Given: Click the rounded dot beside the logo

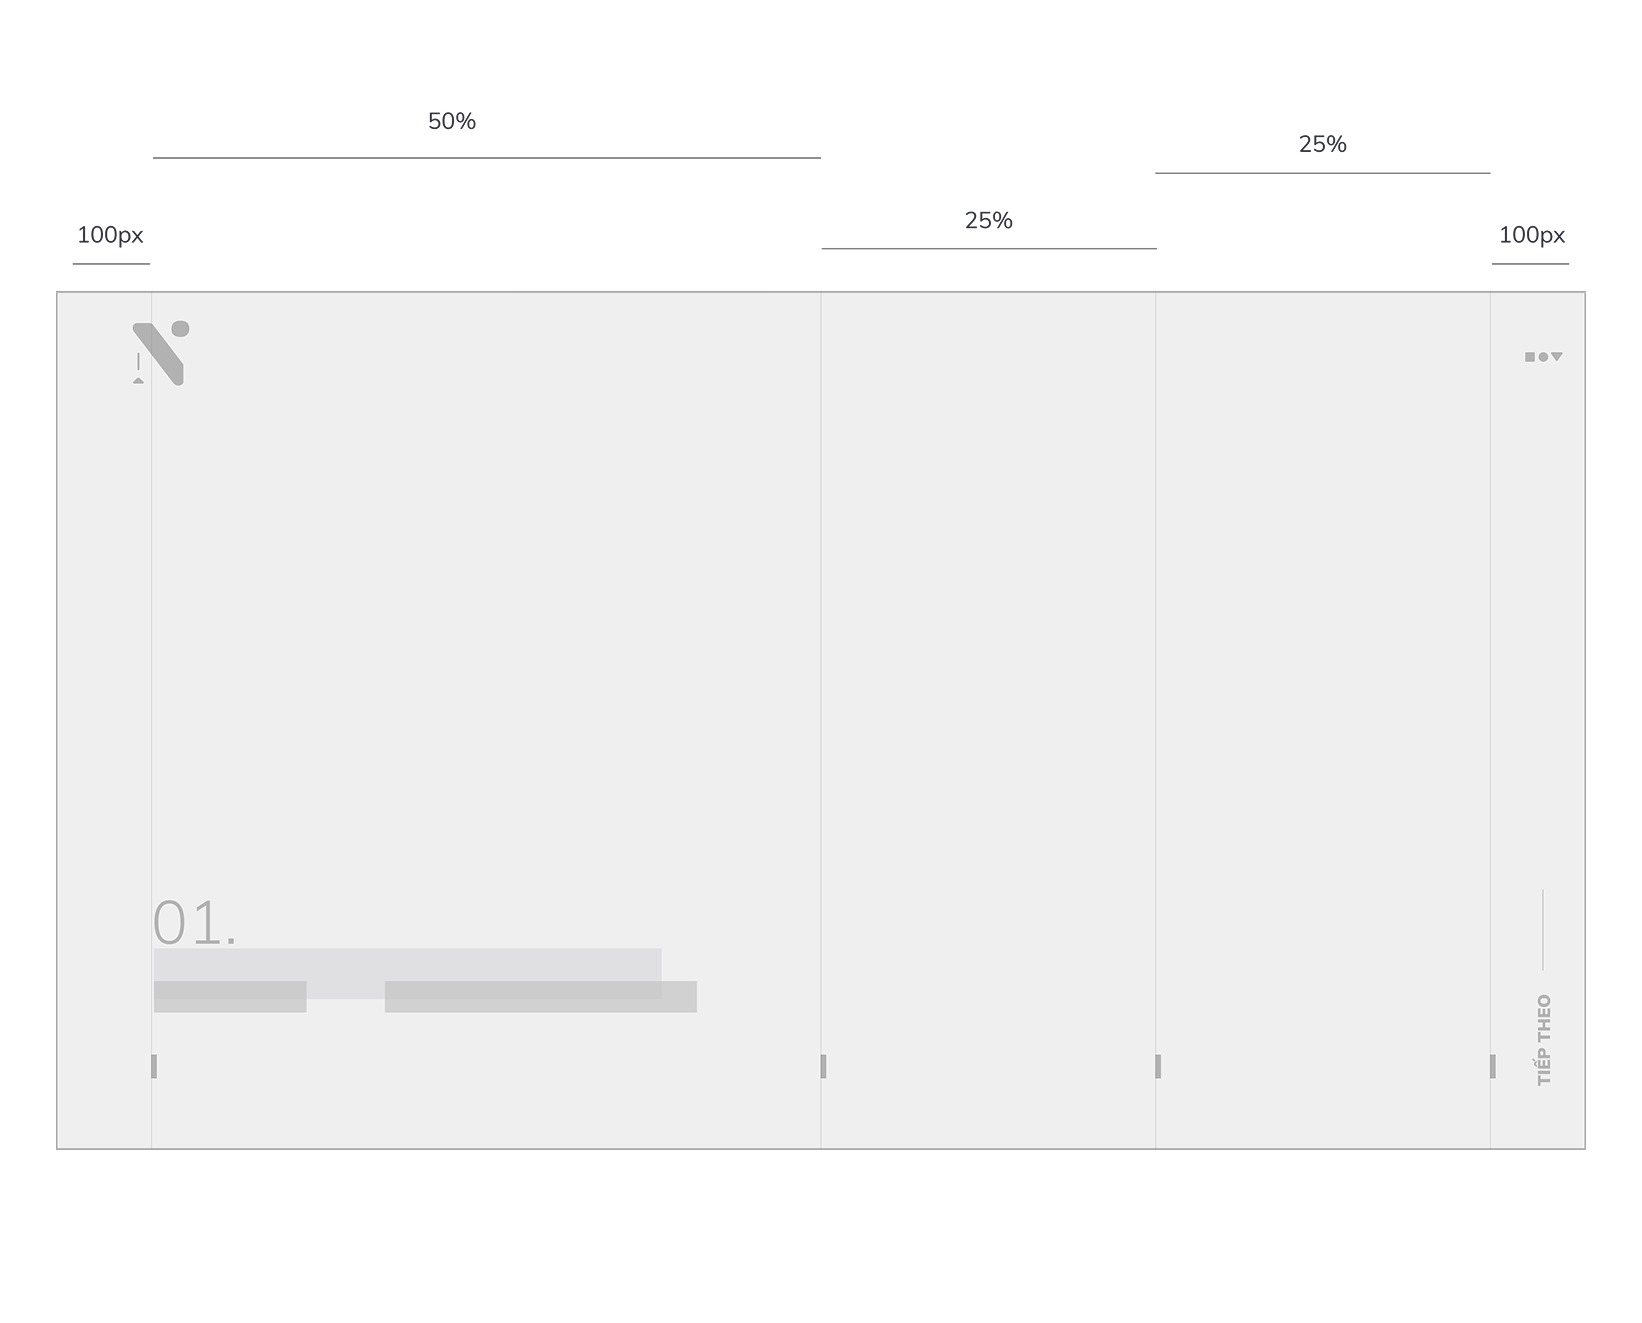Looking at the screenshot, I should point(181,329).
